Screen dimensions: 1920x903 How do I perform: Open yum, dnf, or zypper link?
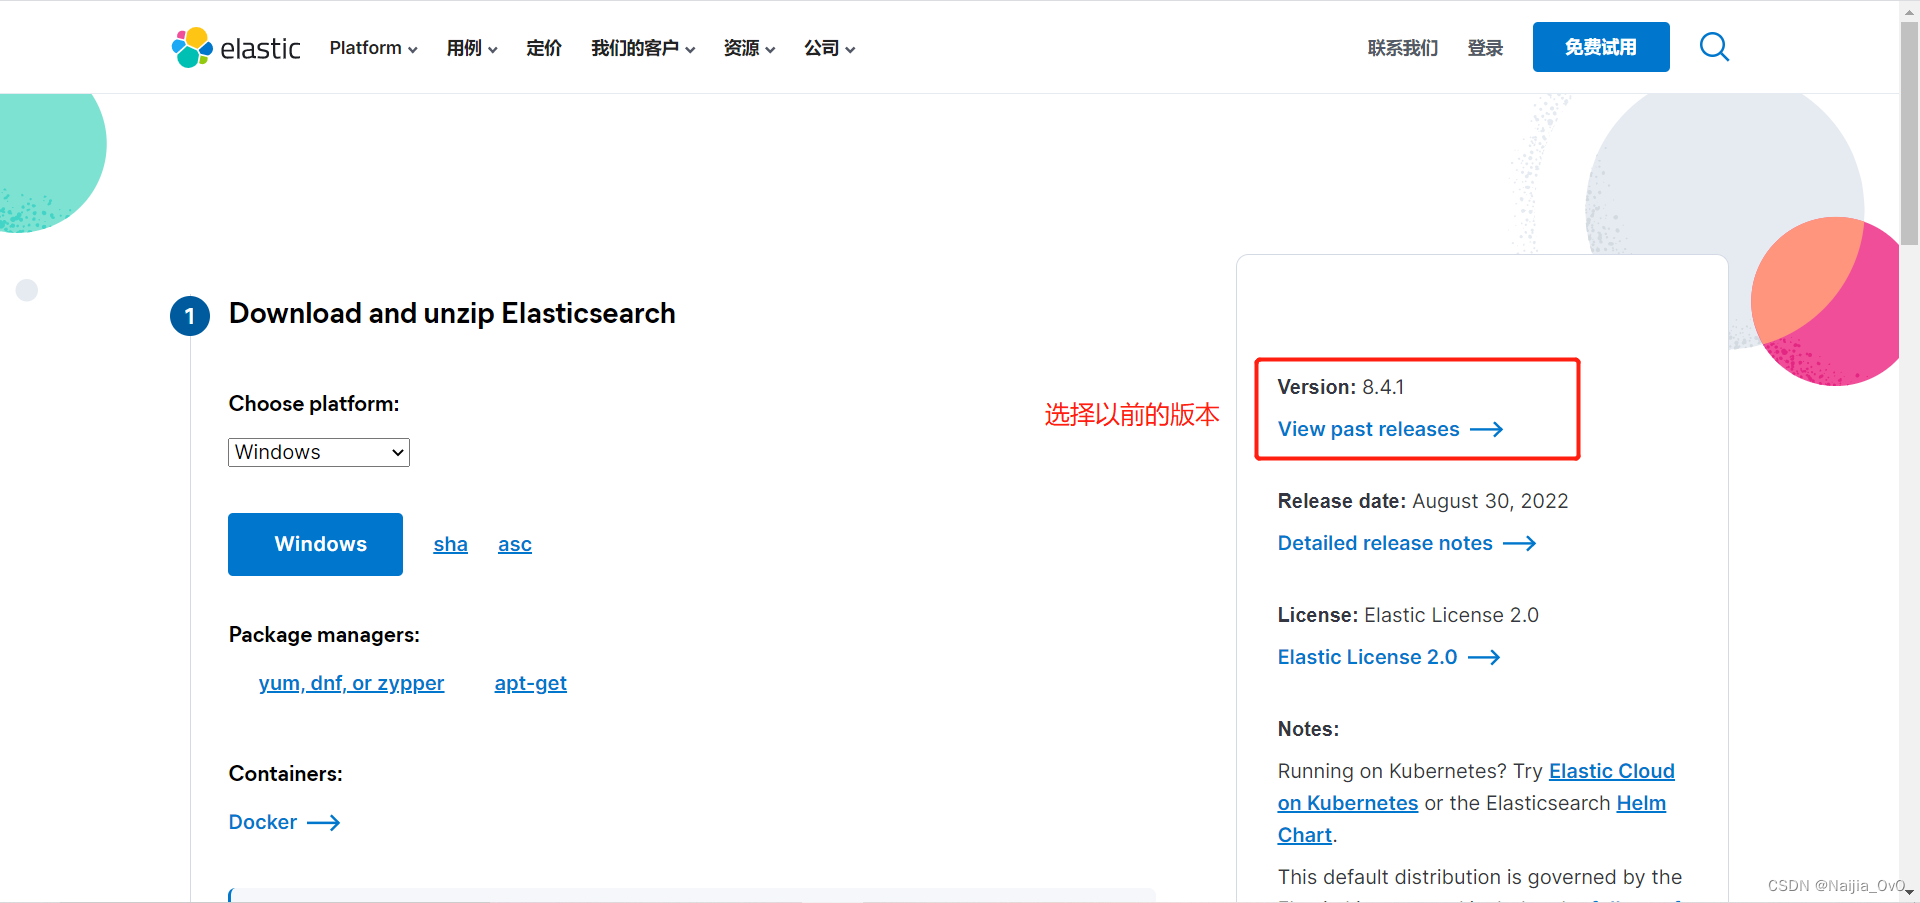pos(351,683)
